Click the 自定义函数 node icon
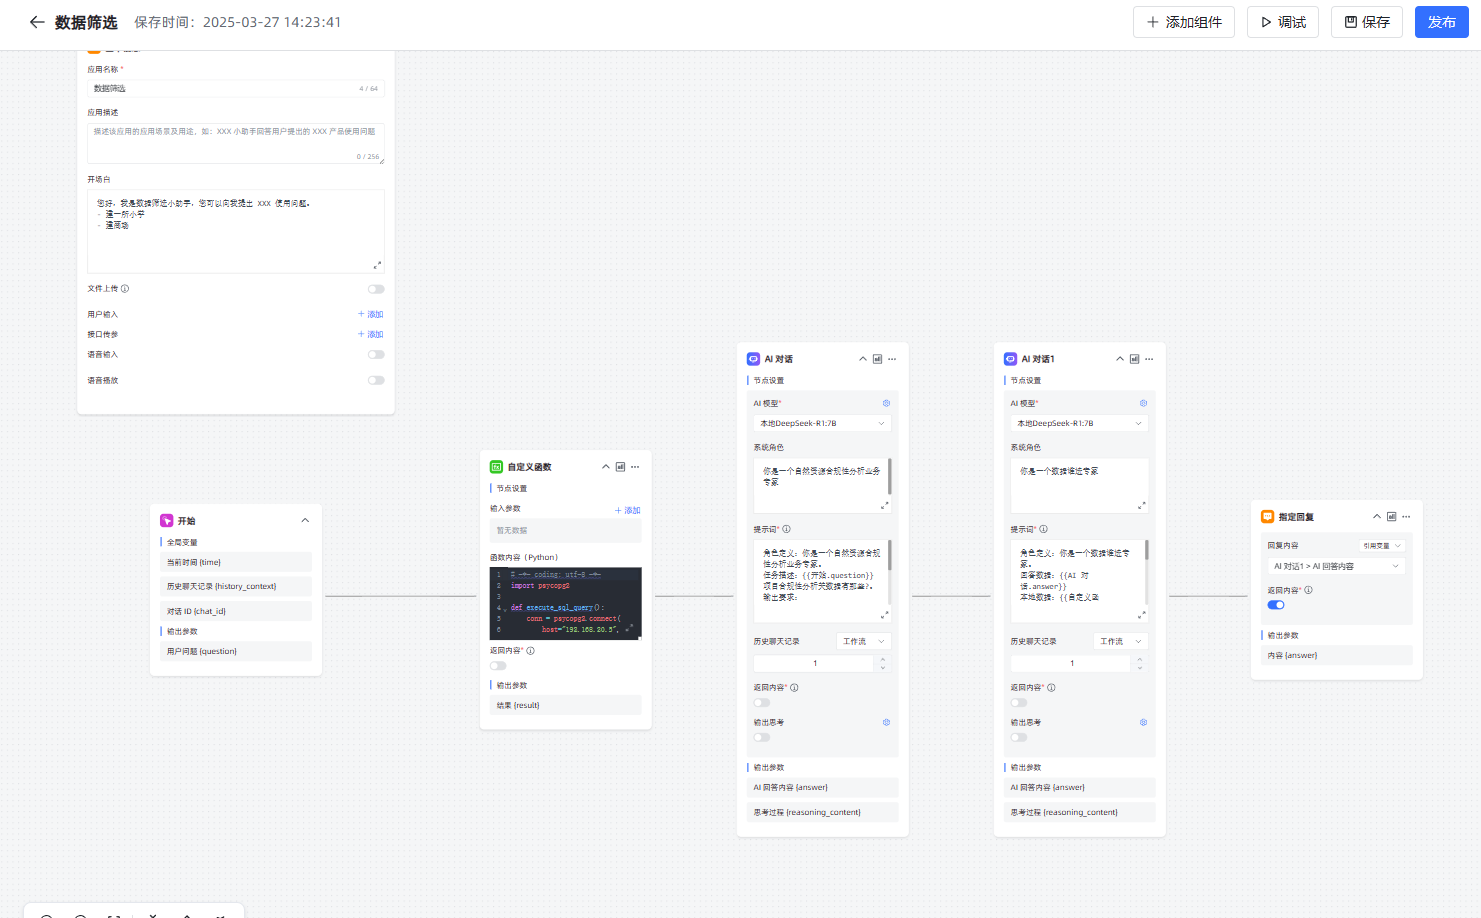1481x918 pixels. click(x=496, y=467)
